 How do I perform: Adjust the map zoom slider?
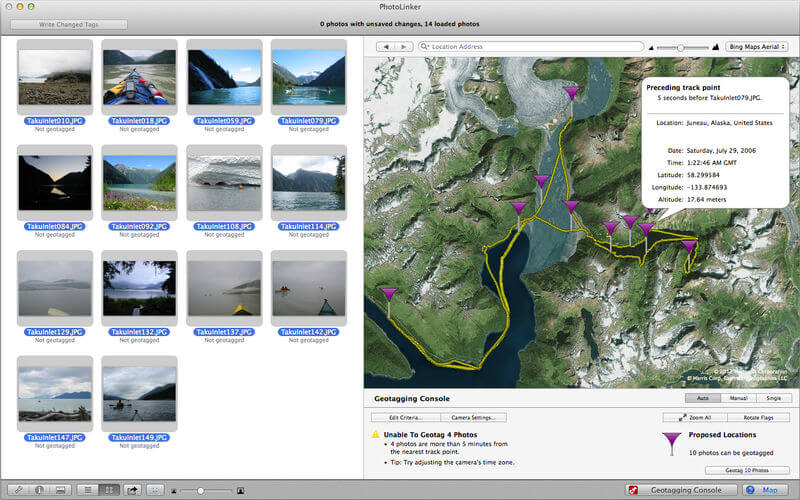point(681,47)
